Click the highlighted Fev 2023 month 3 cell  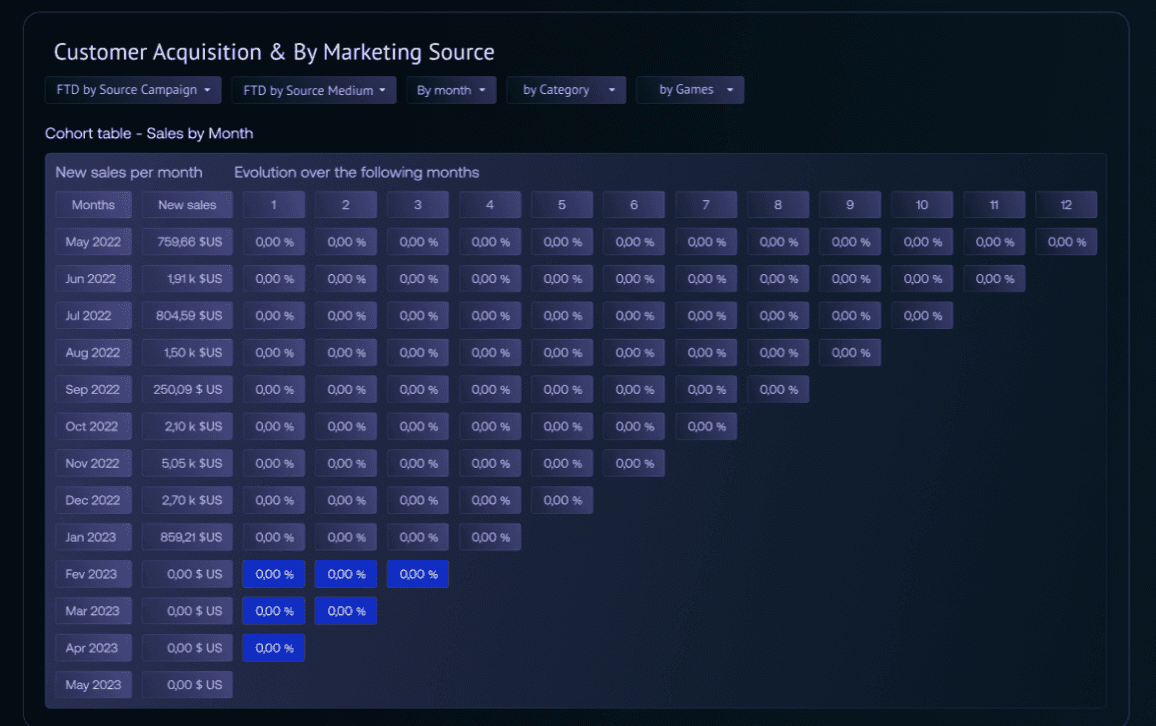coord(418,574)
